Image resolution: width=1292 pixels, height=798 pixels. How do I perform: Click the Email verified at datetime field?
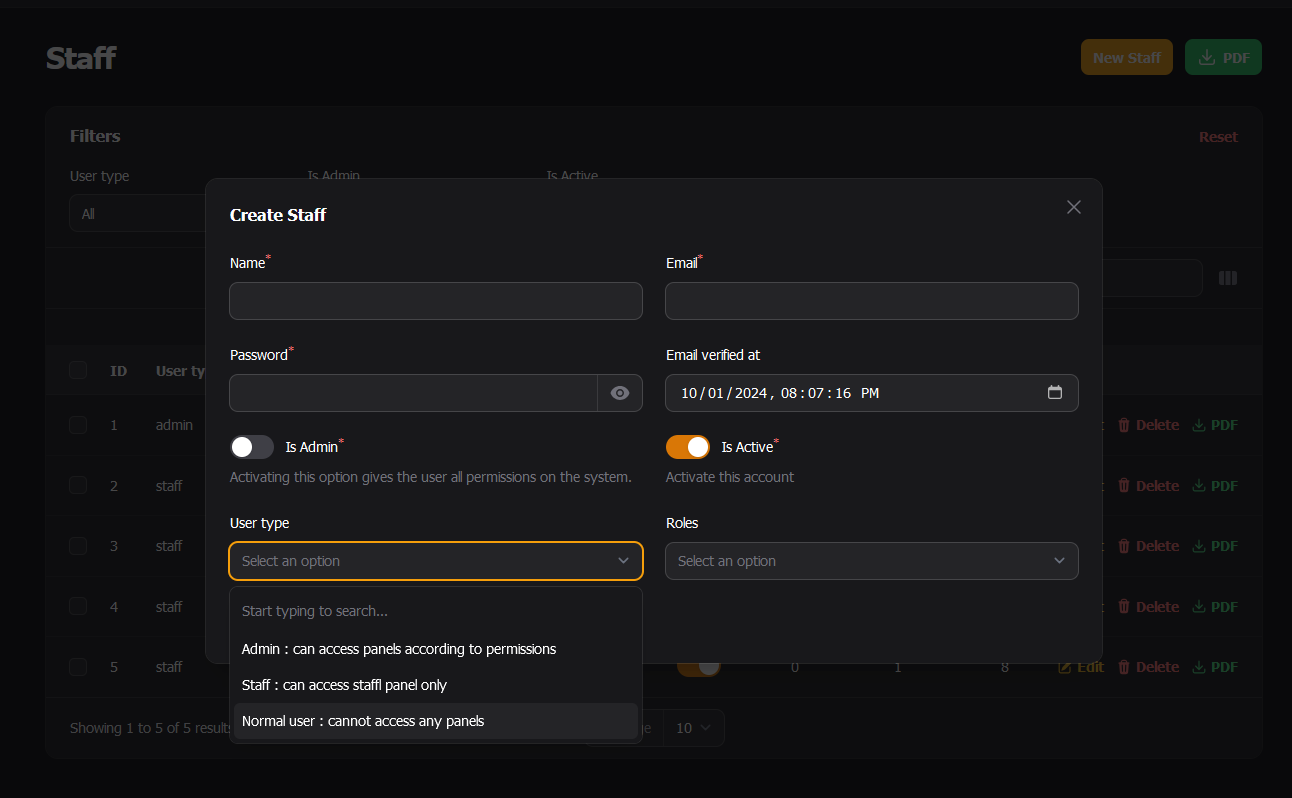872,393
